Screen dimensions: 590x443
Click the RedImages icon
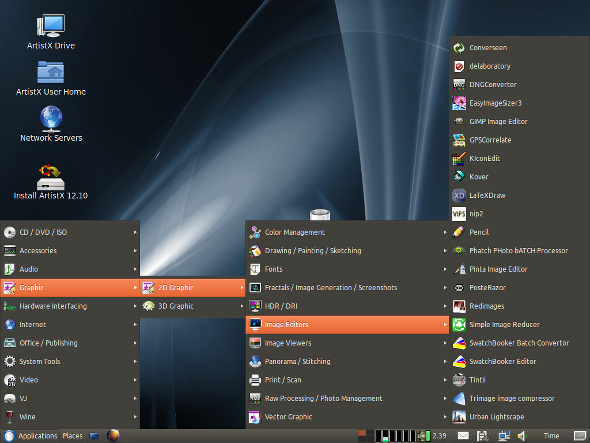click(x=459, y=306)
